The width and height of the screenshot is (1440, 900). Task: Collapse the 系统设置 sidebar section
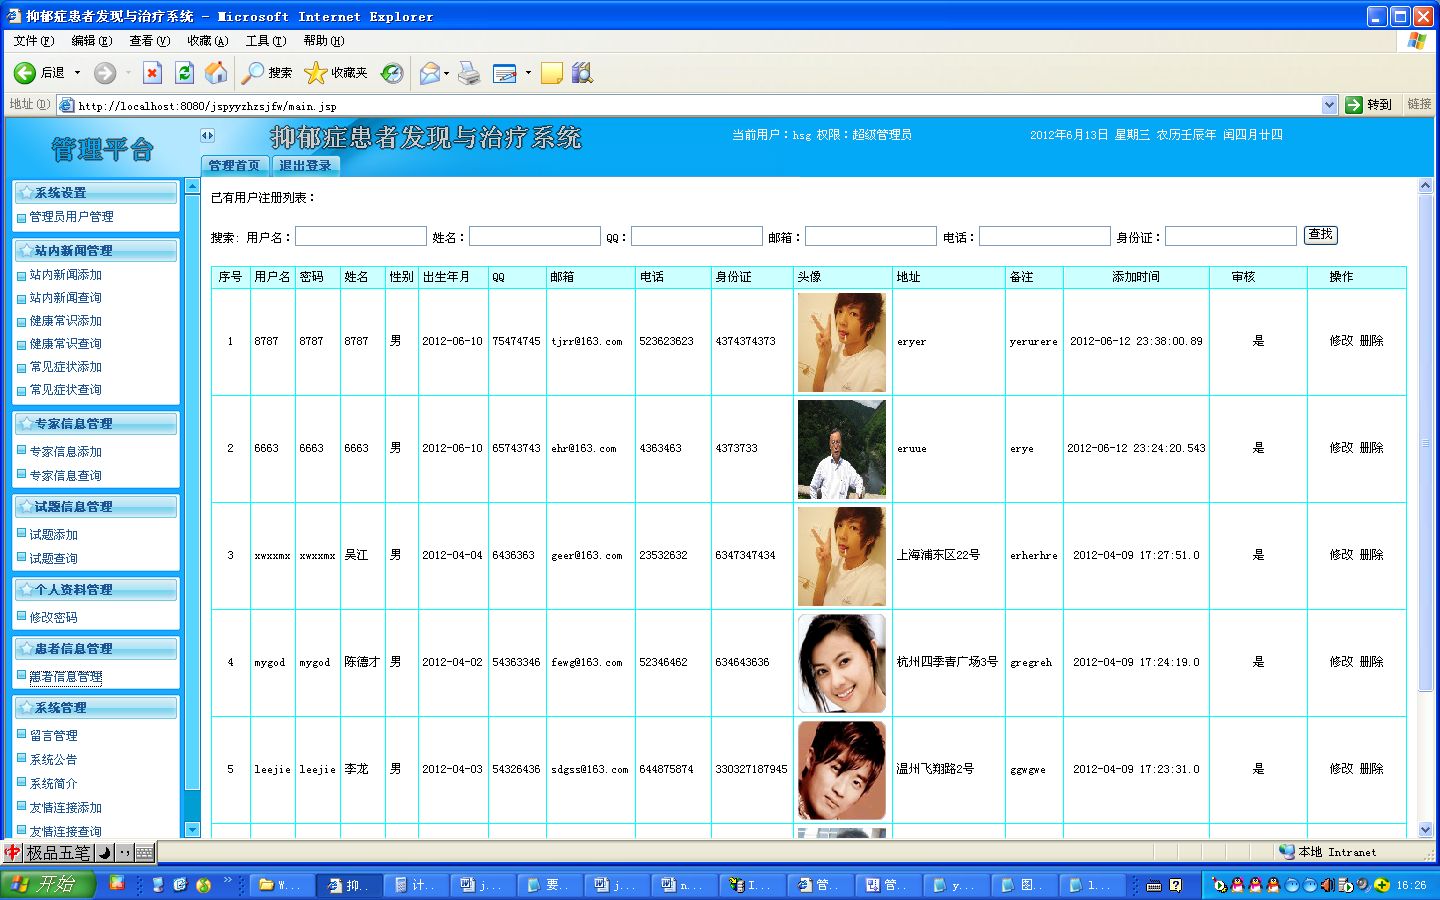tap(95, 192)
